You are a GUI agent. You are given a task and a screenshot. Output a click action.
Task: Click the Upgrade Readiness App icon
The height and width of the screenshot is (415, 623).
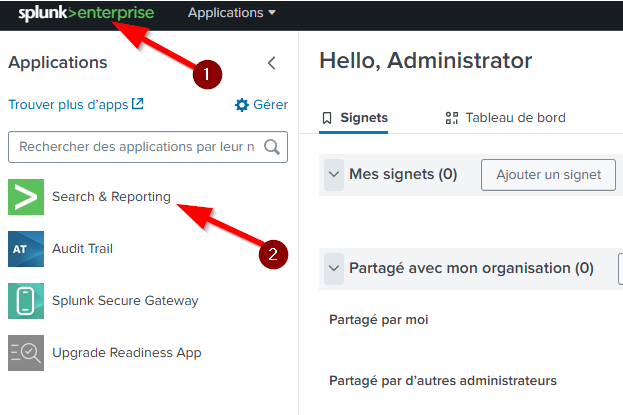pos(26,353)
